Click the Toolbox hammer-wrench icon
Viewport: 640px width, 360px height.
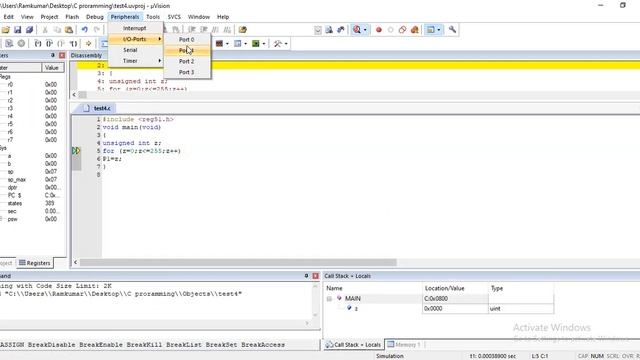(278, 43)
